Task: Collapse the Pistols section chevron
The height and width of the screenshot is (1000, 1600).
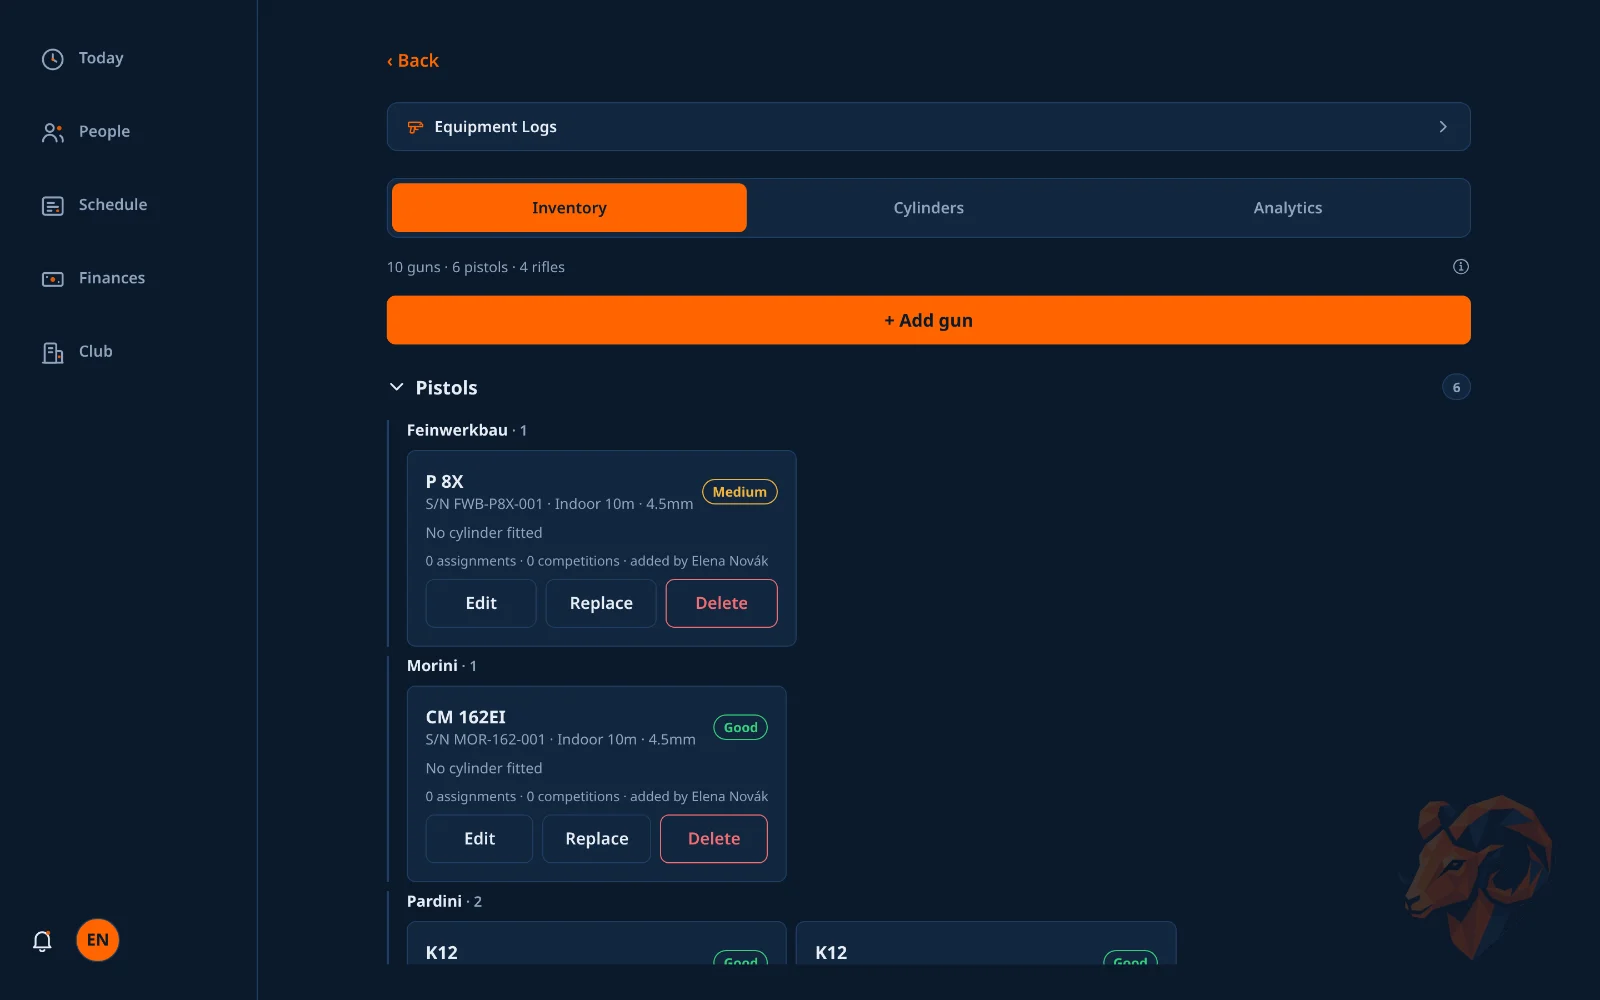Action: pyautogui.click(x=397, y=387)
